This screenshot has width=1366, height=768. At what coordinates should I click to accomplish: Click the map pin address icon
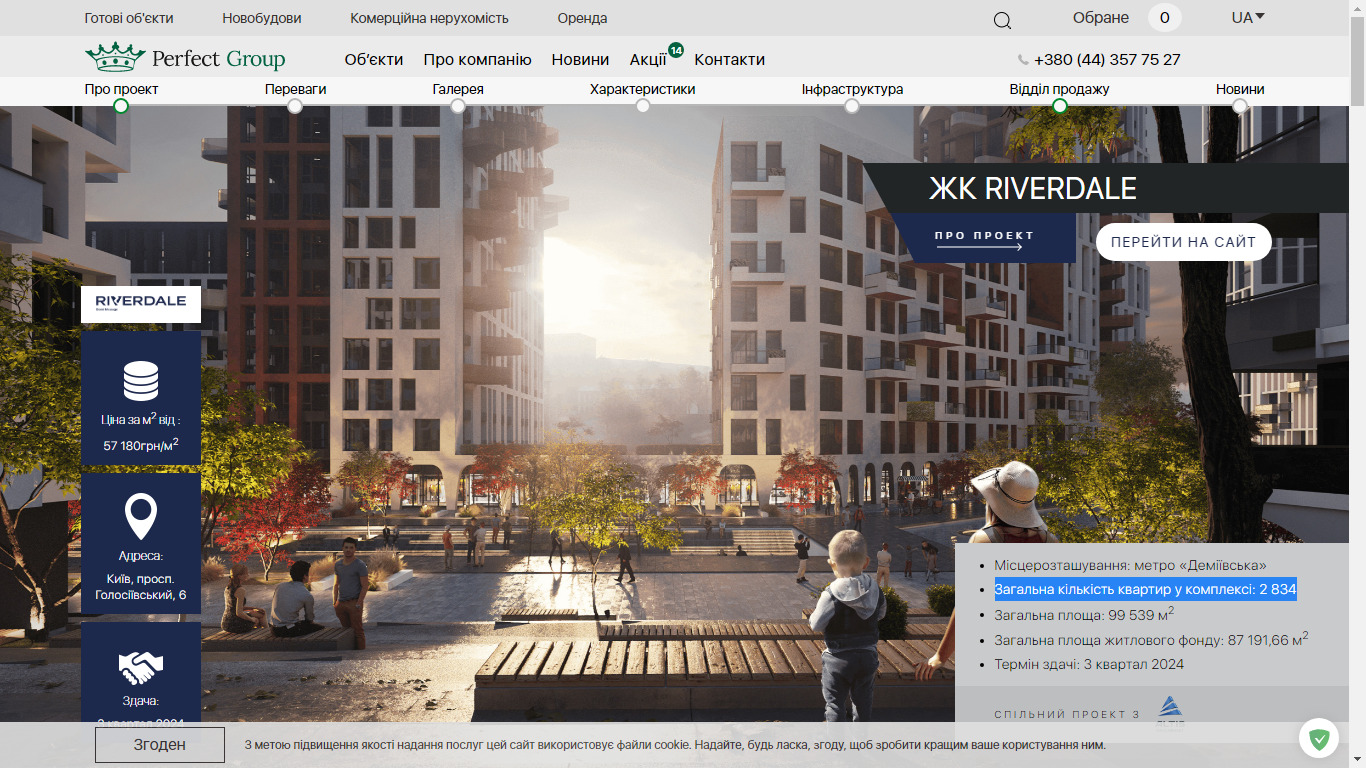(141, 516)
